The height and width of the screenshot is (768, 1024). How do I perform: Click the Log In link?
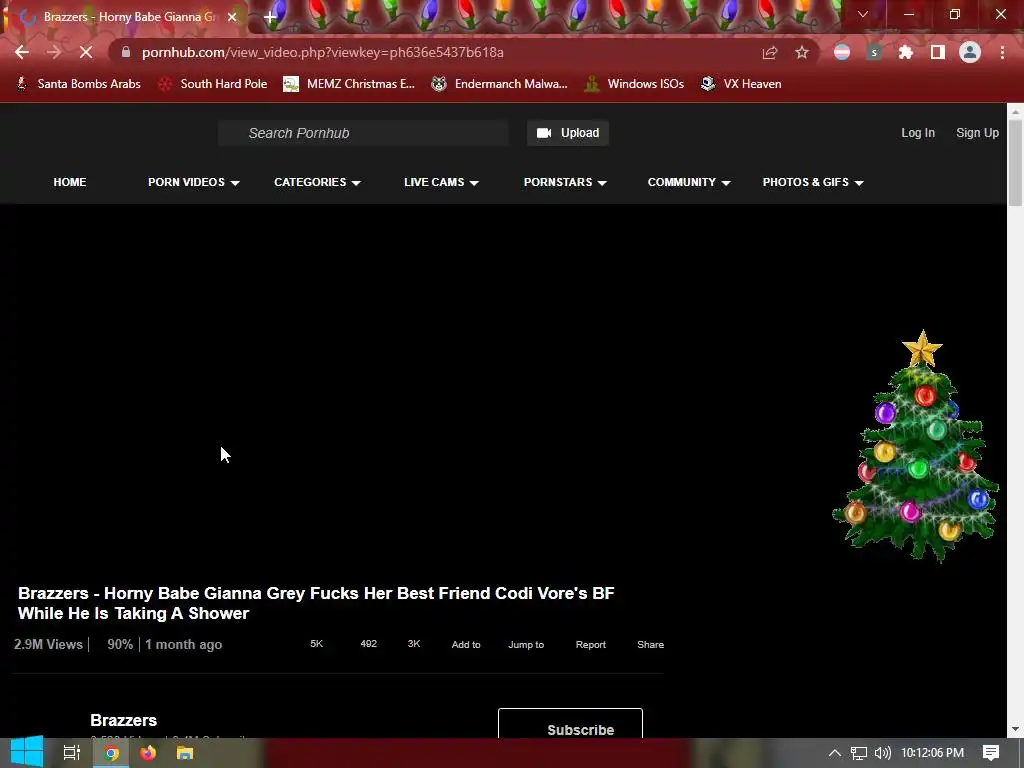coord(918,133)
